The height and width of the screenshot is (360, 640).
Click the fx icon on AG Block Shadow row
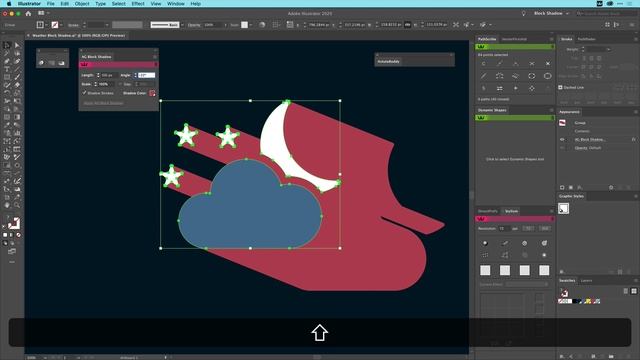[x=633, y=140]
